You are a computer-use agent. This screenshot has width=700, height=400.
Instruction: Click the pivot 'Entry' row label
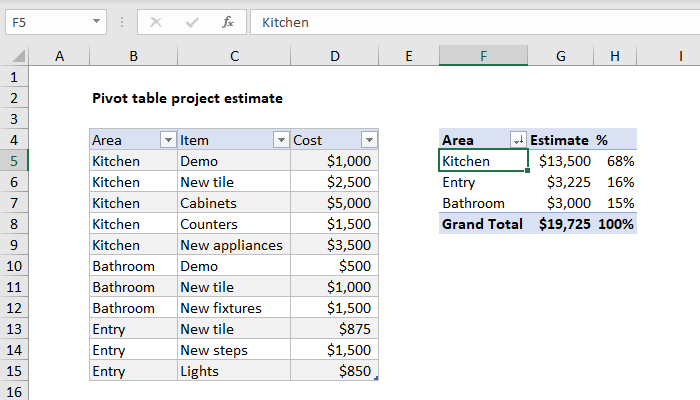(x=483, y=182)
